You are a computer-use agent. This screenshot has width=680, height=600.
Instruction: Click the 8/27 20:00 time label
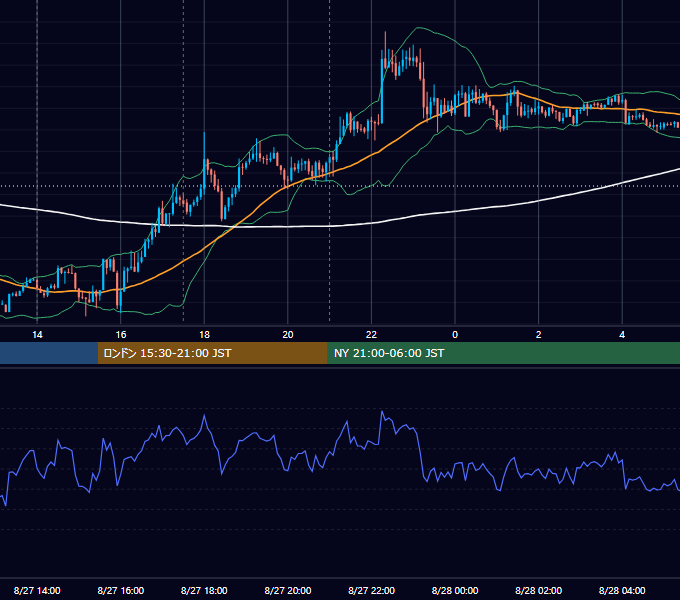coord(288,590)
